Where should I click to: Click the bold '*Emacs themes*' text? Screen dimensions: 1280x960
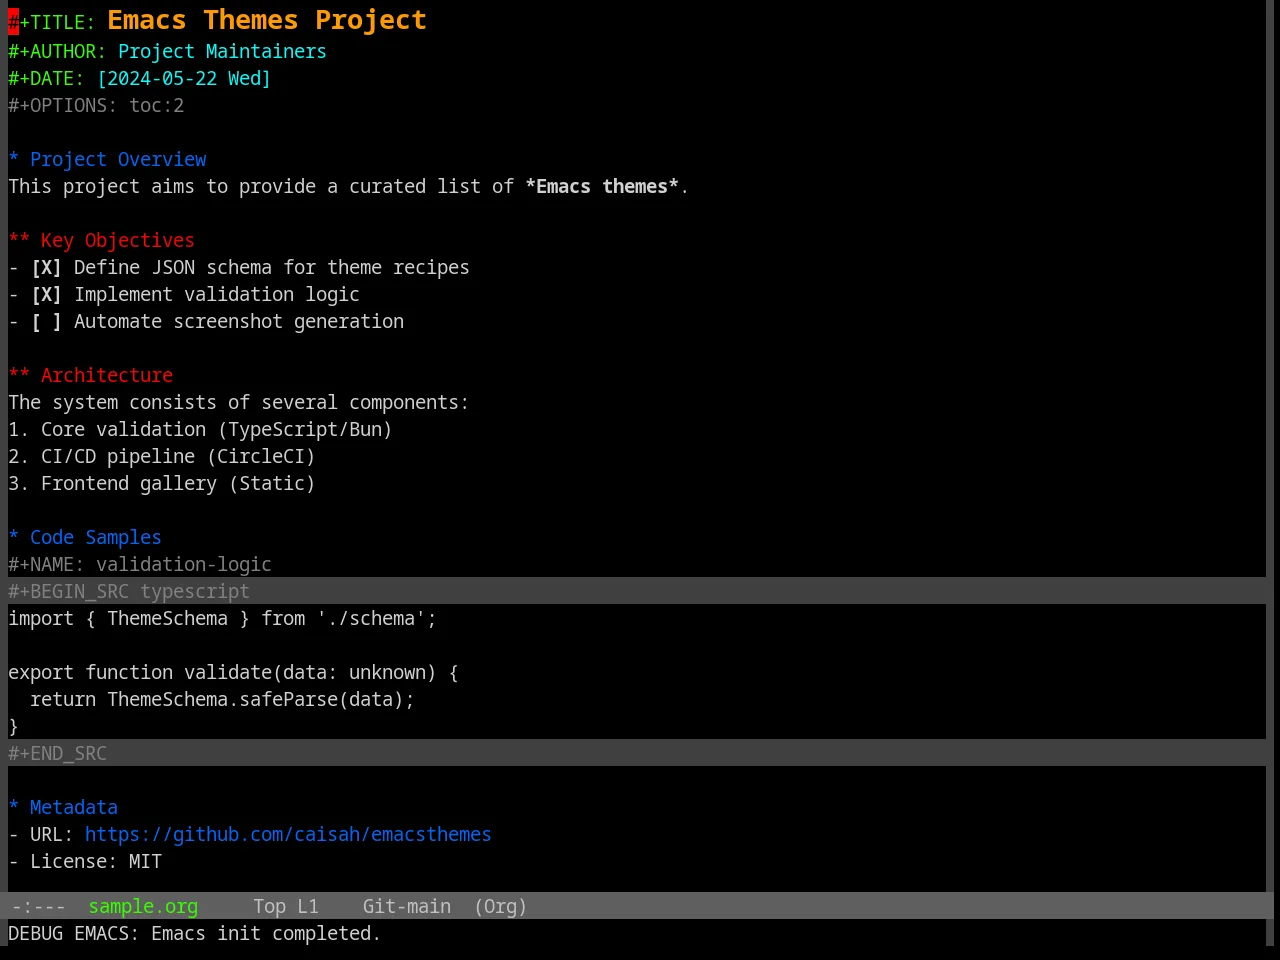[x=602, y=186]
